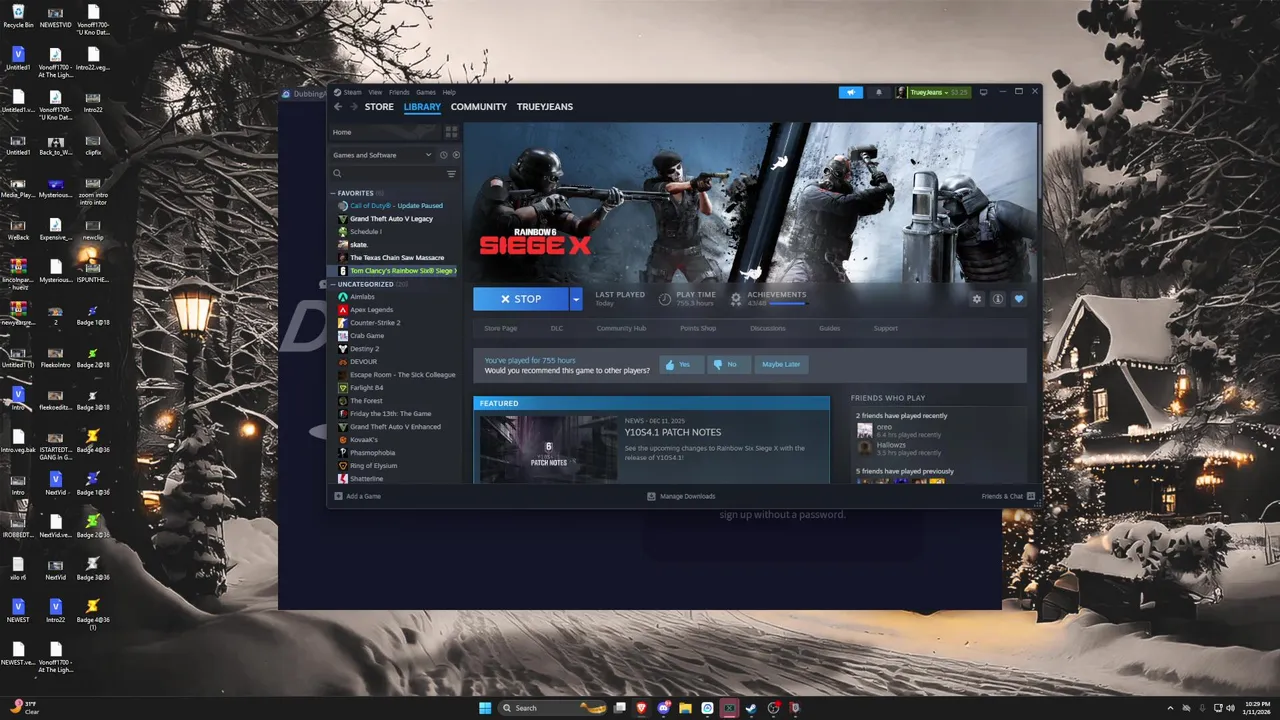Open the Guides link
Image resolution: width=1280 pixels, height=720 pixels.
pyautogui.click(x=829, y=328)
